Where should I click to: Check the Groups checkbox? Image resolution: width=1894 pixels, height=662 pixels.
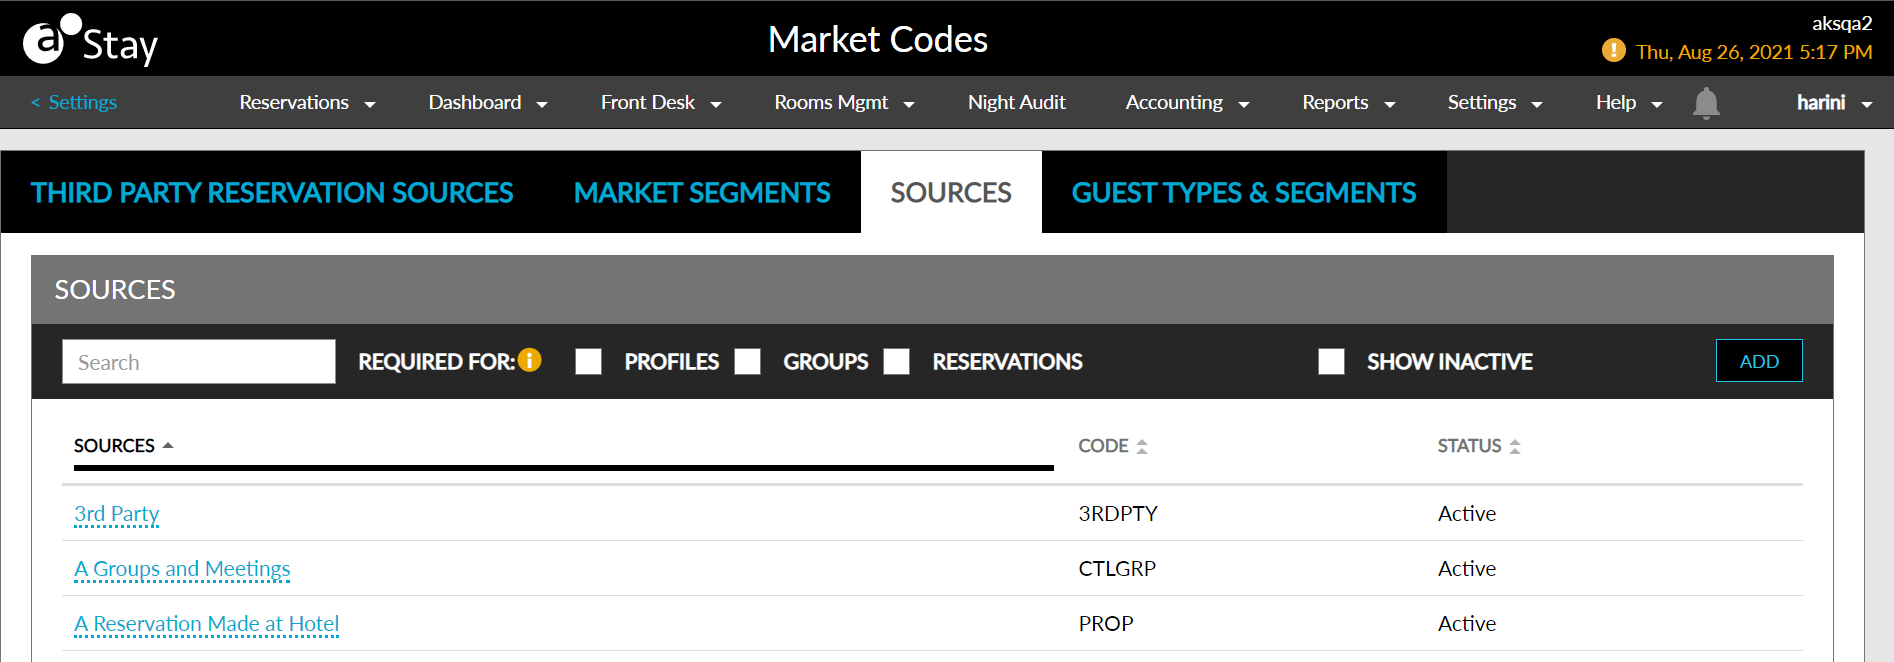747,361
